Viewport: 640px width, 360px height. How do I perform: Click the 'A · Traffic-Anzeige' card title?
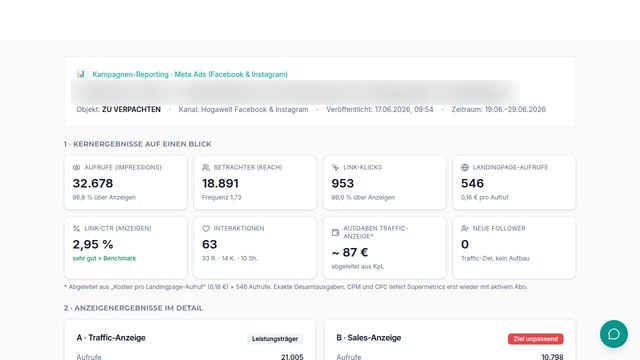(111, 338)
